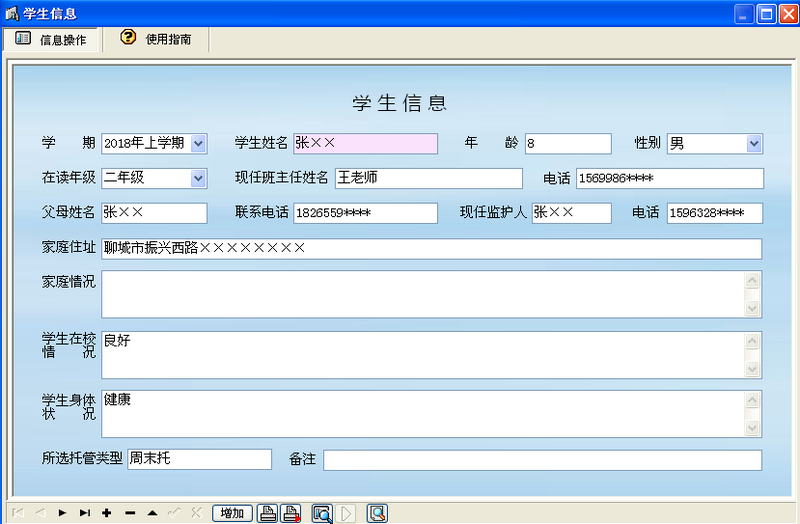
Task: Click the 学生姓名 input field
Action: (x=365, y=143)
